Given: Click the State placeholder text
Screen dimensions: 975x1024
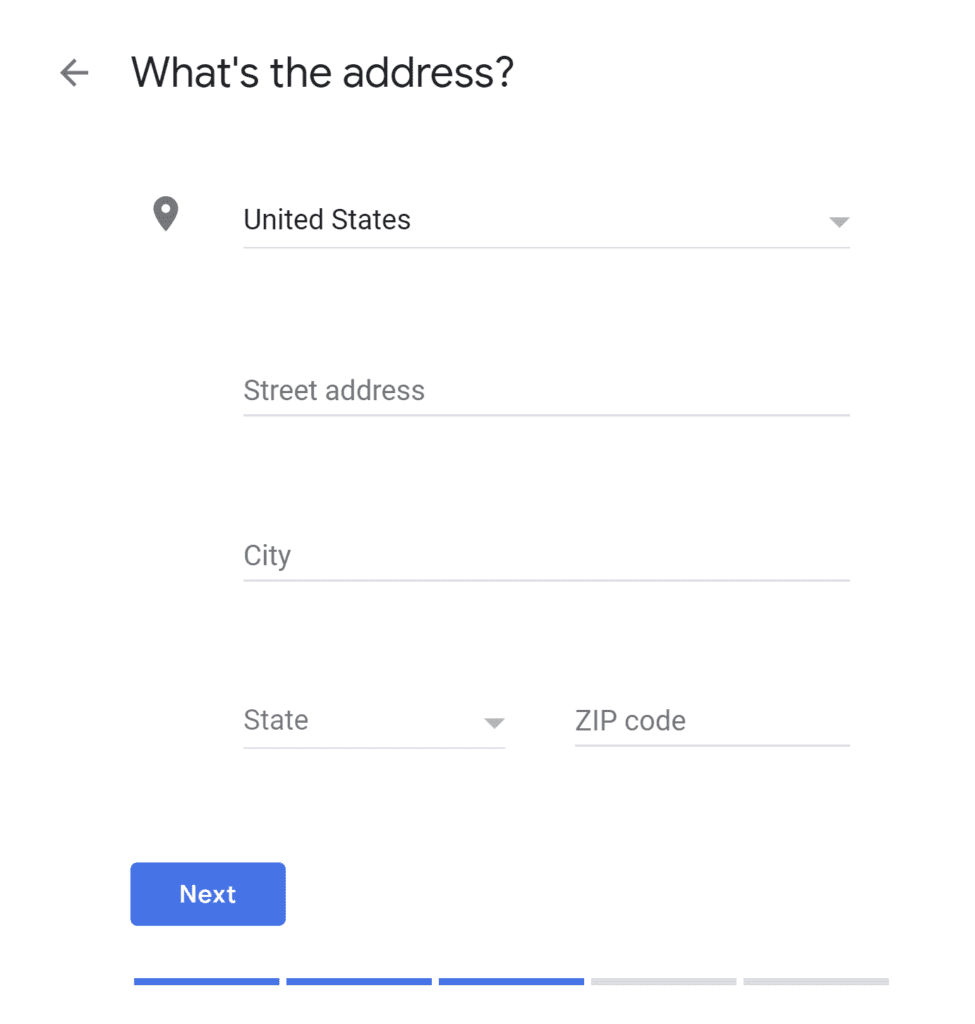Looking at the screenshot, I should tap(276, 720).
